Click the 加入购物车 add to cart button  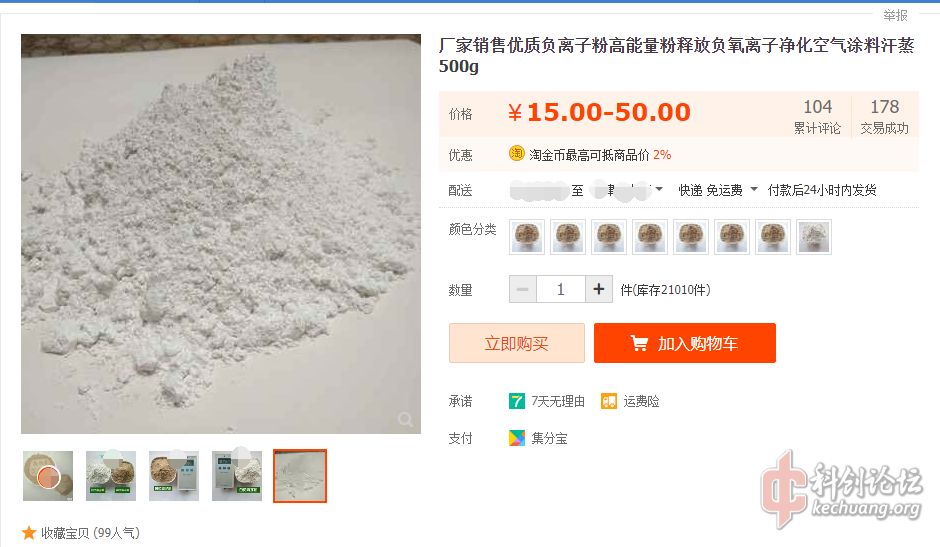click(x=685, y=343)
